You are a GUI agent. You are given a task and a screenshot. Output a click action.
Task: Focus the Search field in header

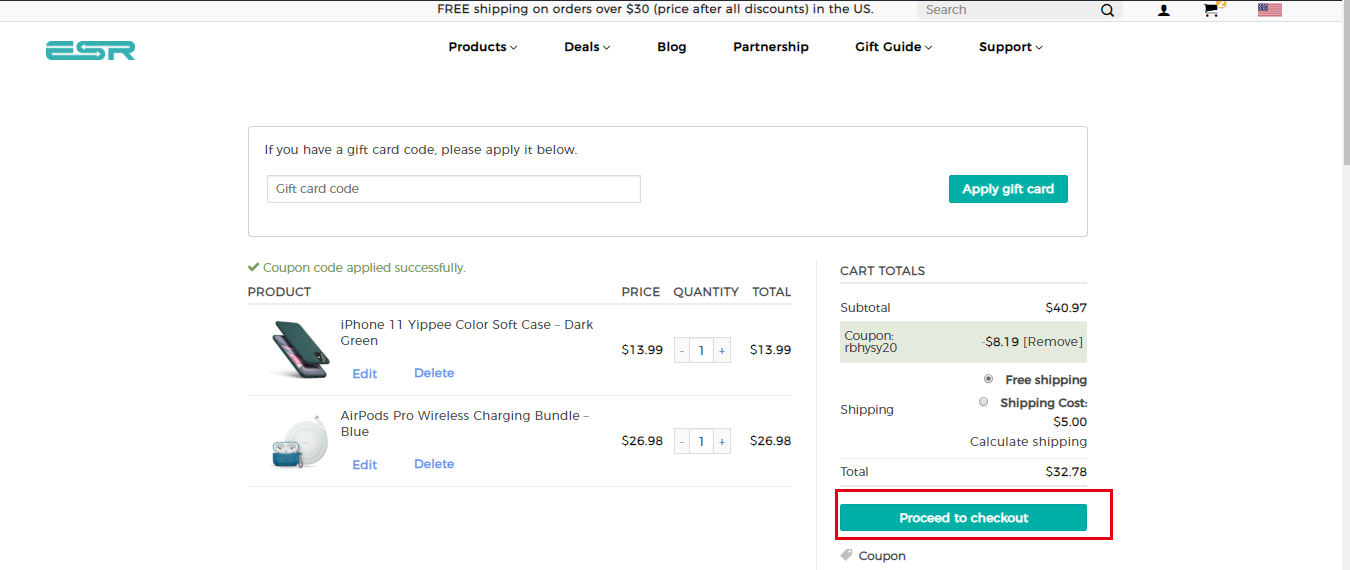(1008, 10)
